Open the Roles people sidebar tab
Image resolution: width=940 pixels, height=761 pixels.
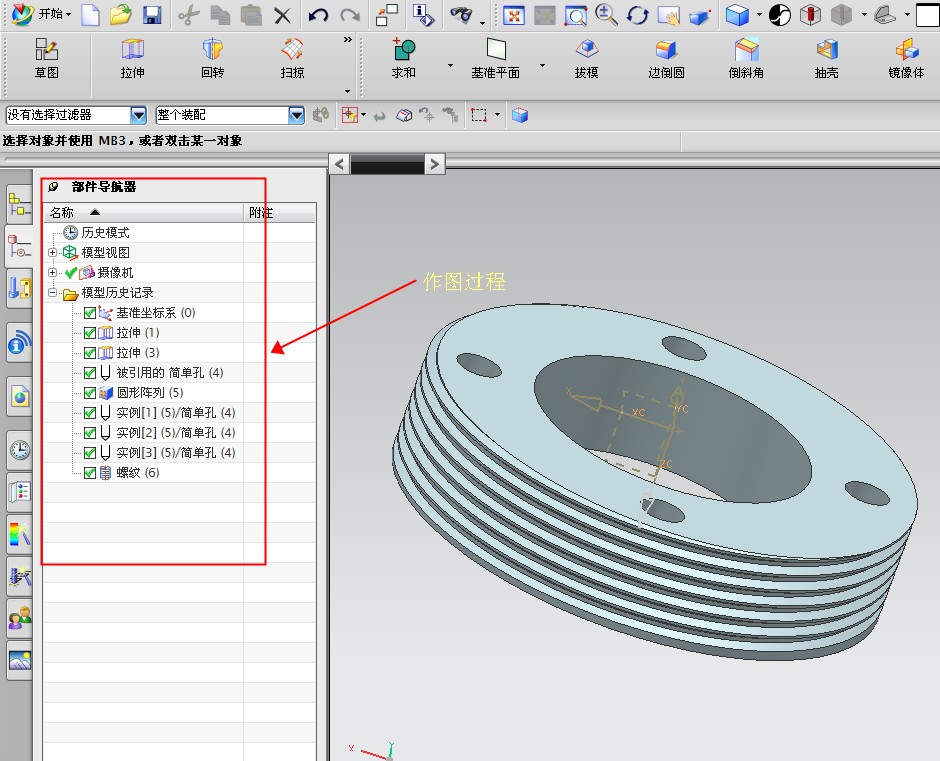(x=19, y=618)
